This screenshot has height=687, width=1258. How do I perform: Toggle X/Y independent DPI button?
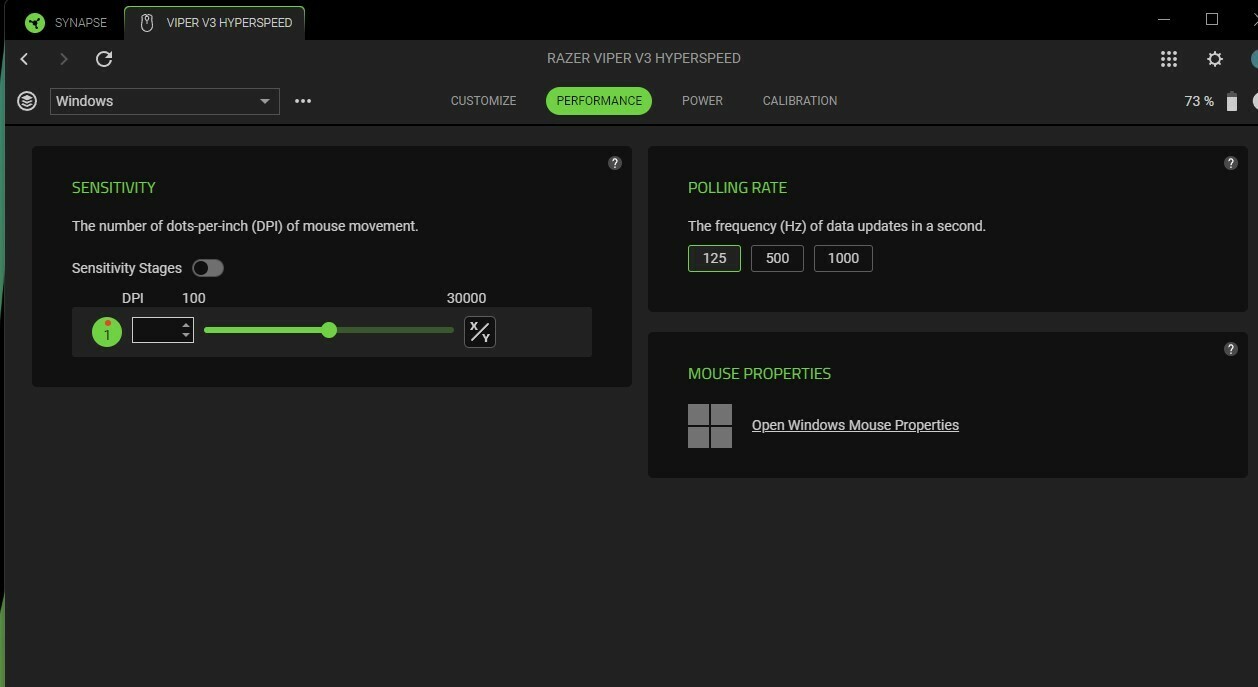pos(480,332)
